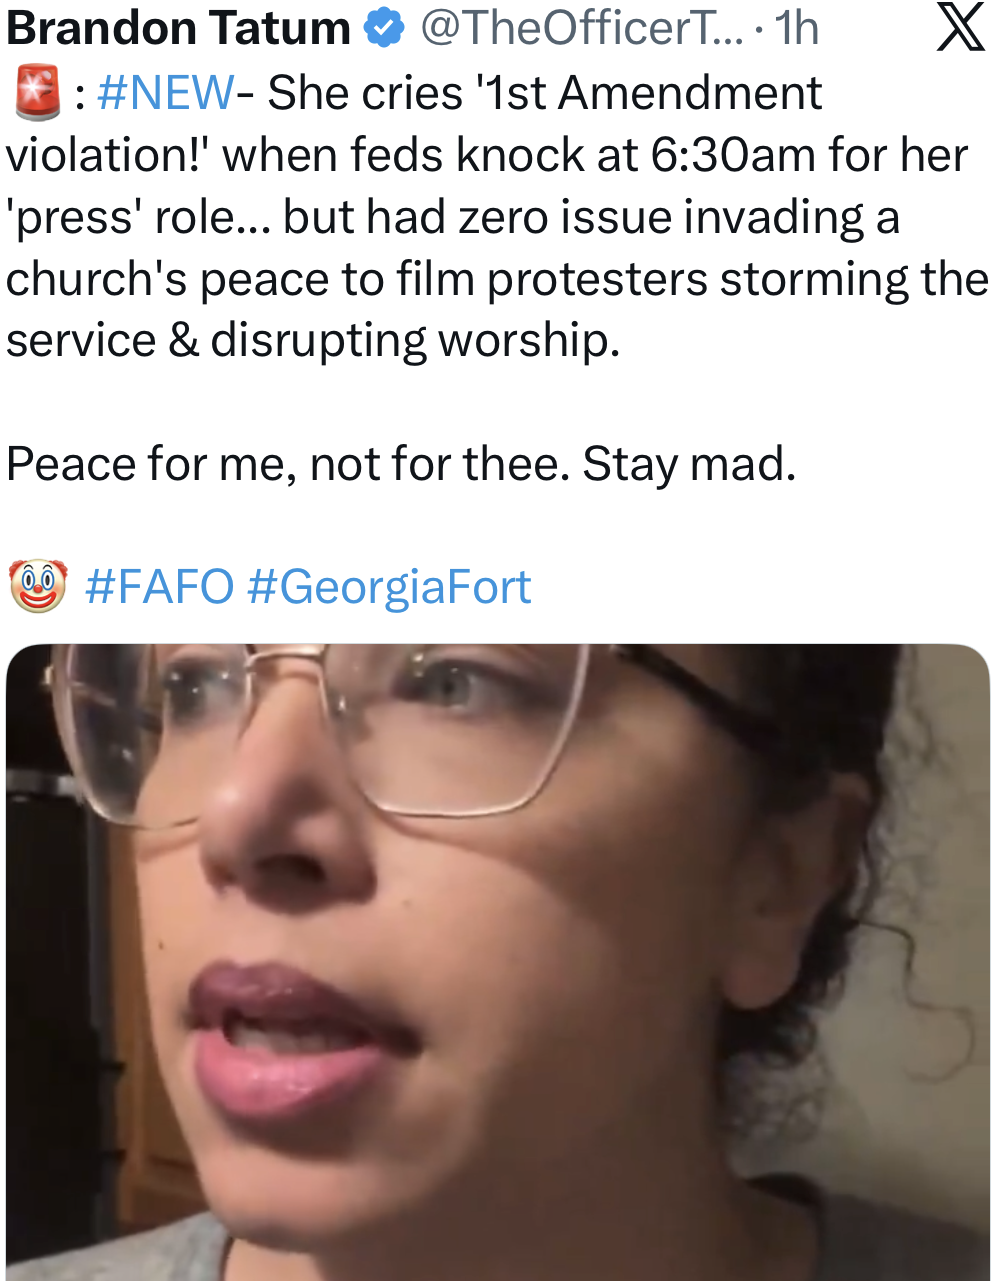Open the 1h timestamp link
This screenshot has width=996, height=1281.
(x=797, y=28)
